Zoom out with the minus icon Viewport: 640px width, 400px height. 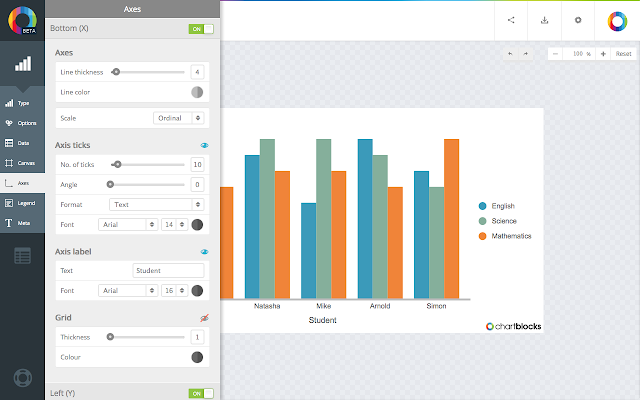pos(555,54)
